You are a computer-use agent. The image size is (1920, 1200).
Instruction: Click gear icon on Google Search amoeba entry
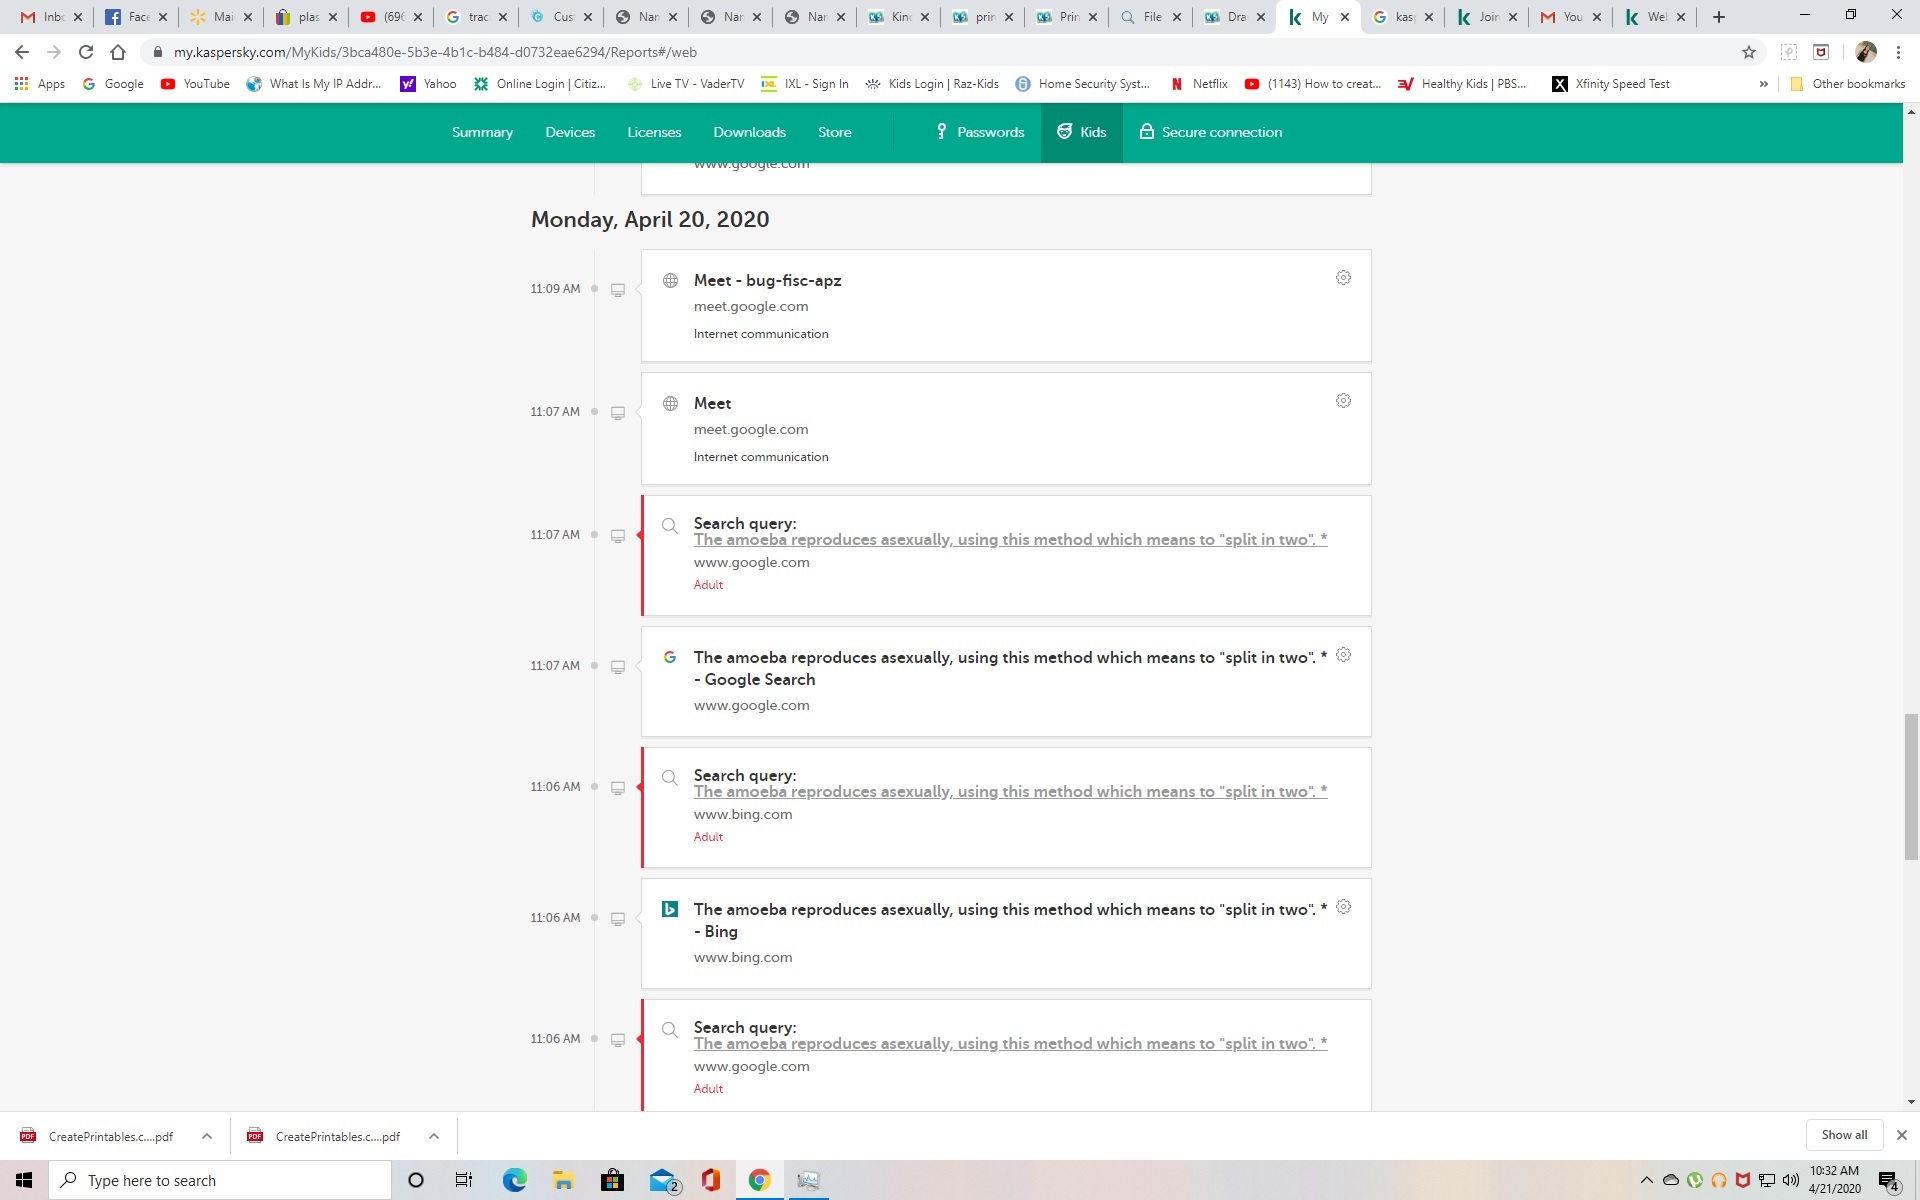(1343, 655)
